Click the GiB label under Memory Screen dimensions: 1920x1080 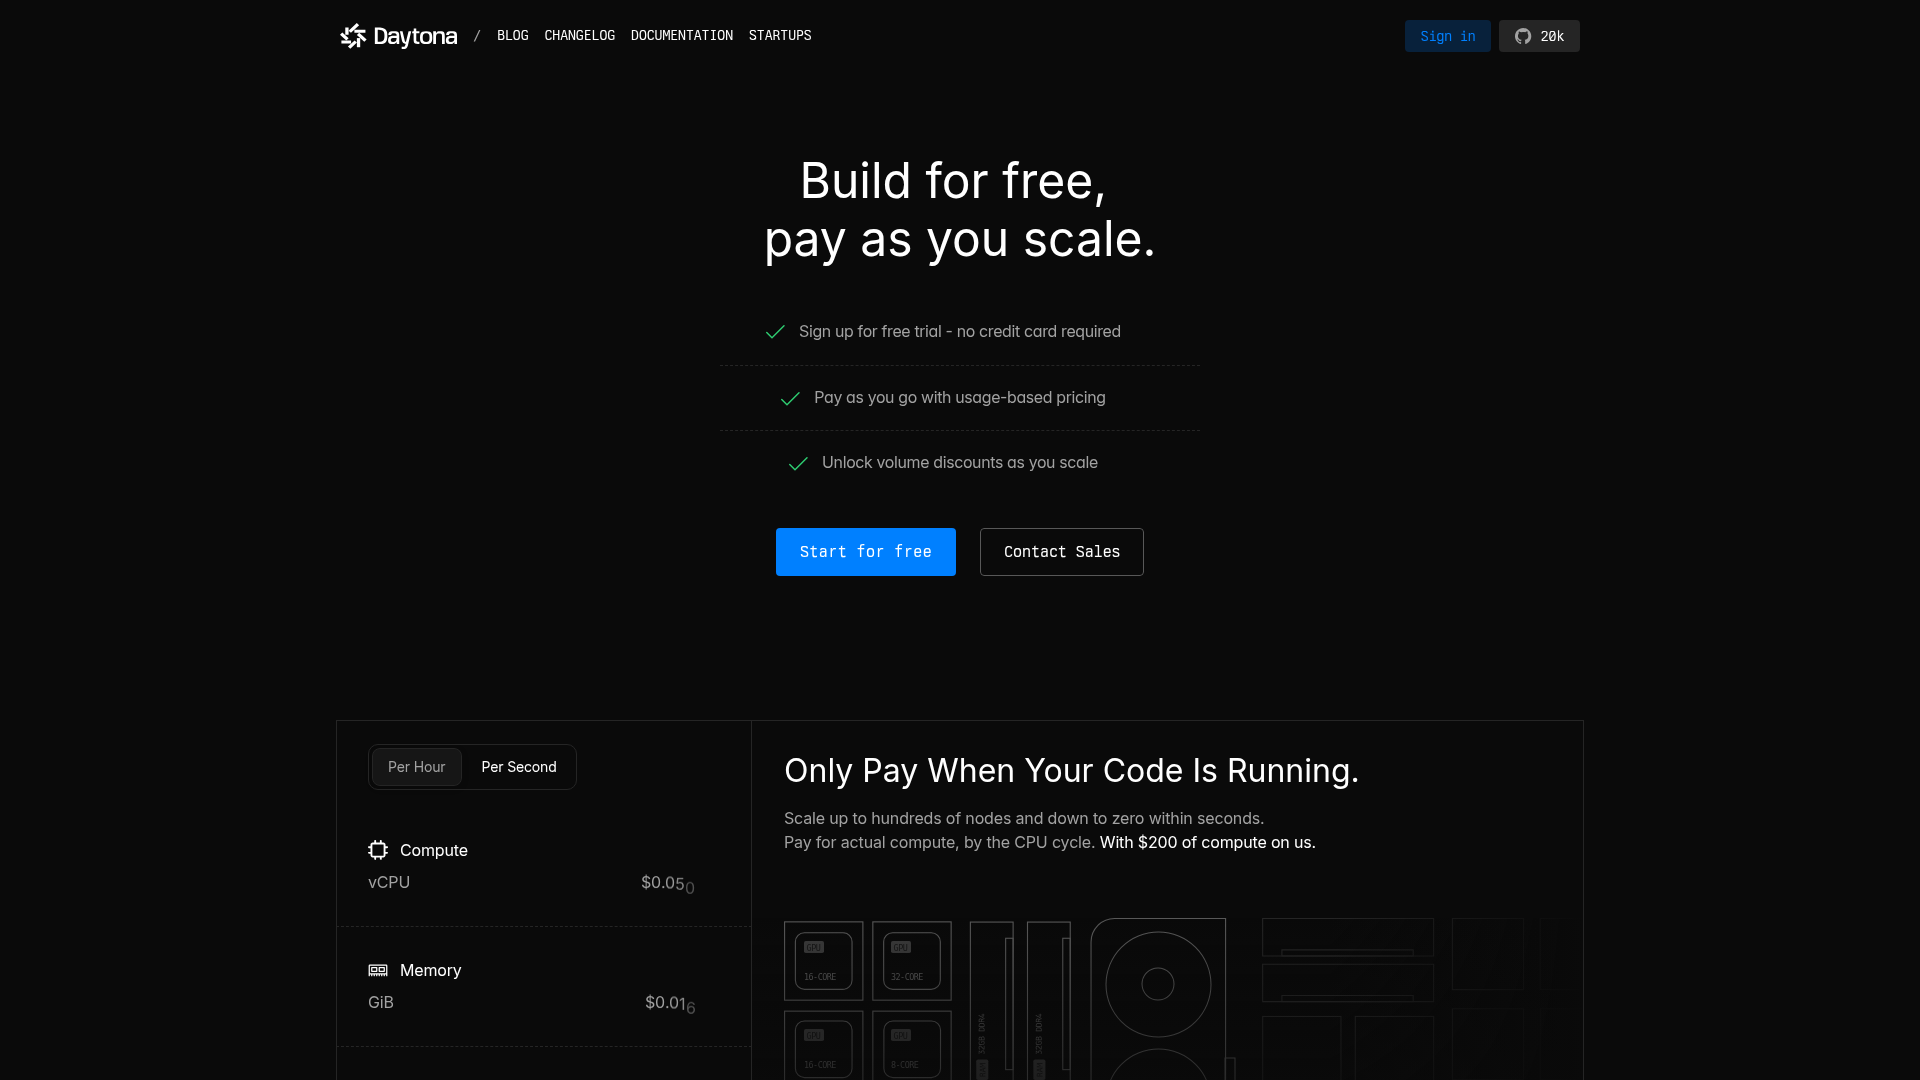381,1002
